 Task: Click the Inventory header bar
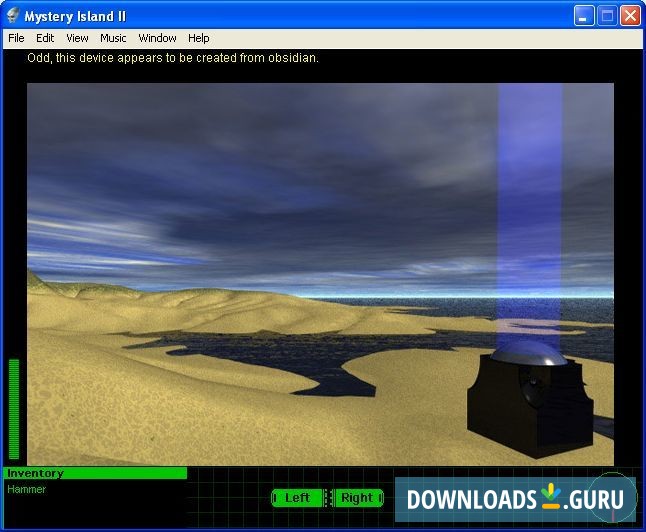95,473
